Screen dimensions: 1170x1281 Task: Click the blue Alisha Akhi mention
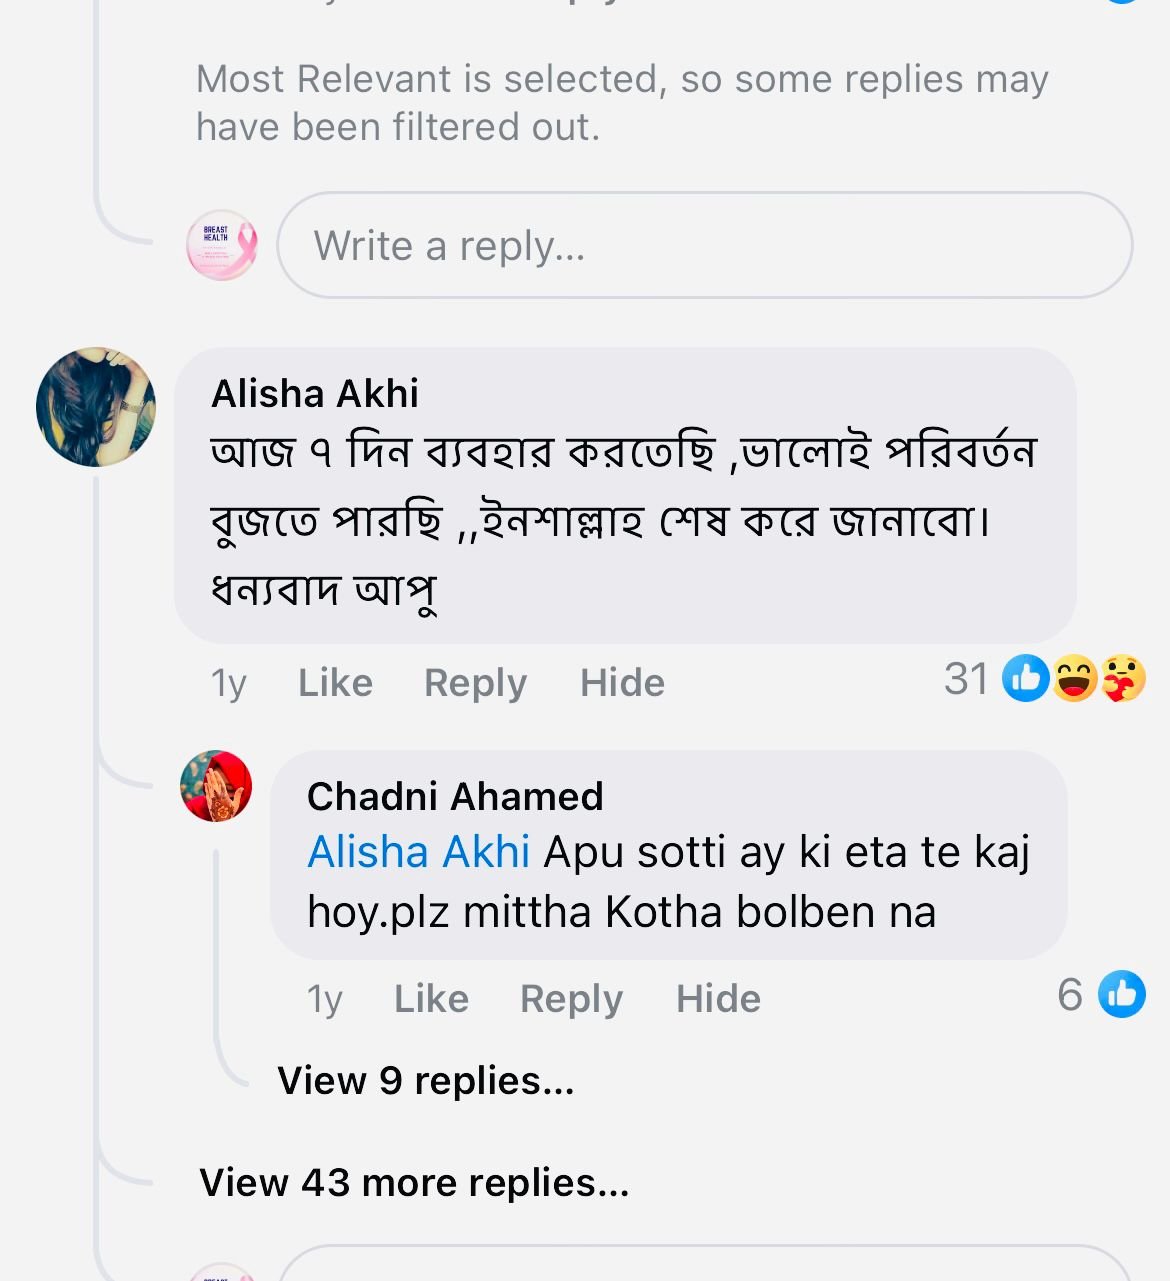(x=418, y=853)
